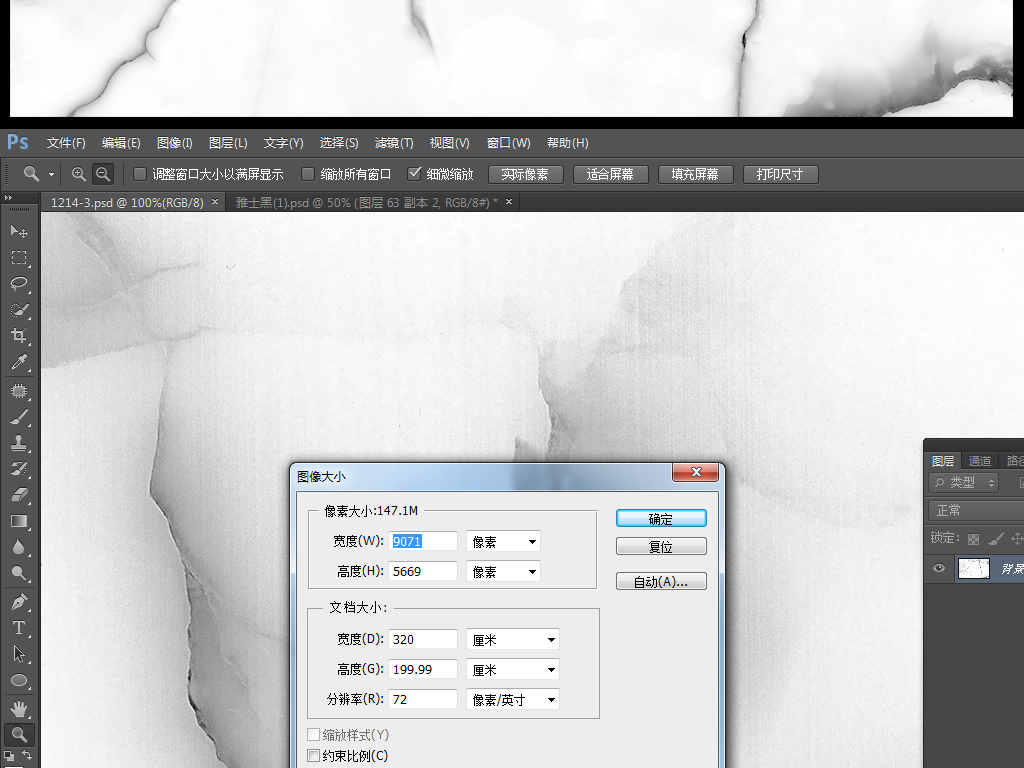Switch to the 雅士黑(1).psd document tab
Viewport: 1024px width, 768px height.
click(365, 202)
